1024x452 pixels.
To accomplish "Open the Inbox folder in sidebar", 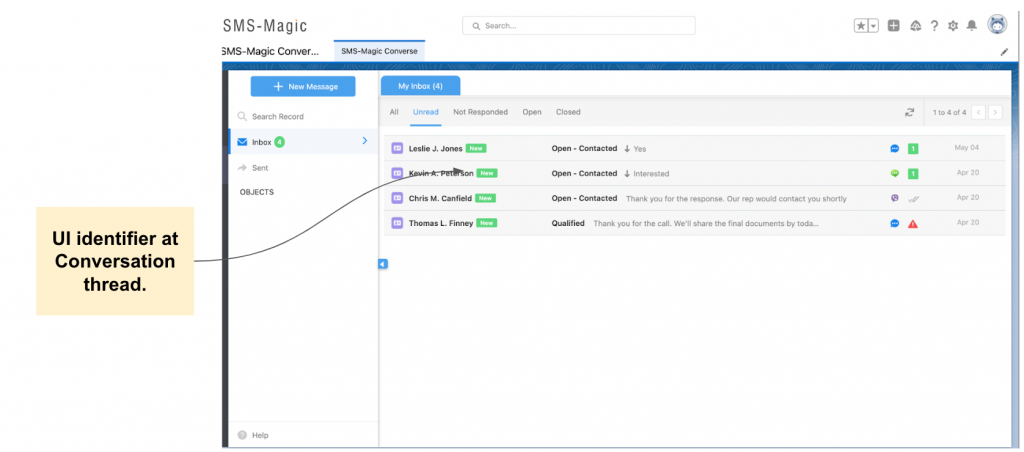I will [304, 142].
